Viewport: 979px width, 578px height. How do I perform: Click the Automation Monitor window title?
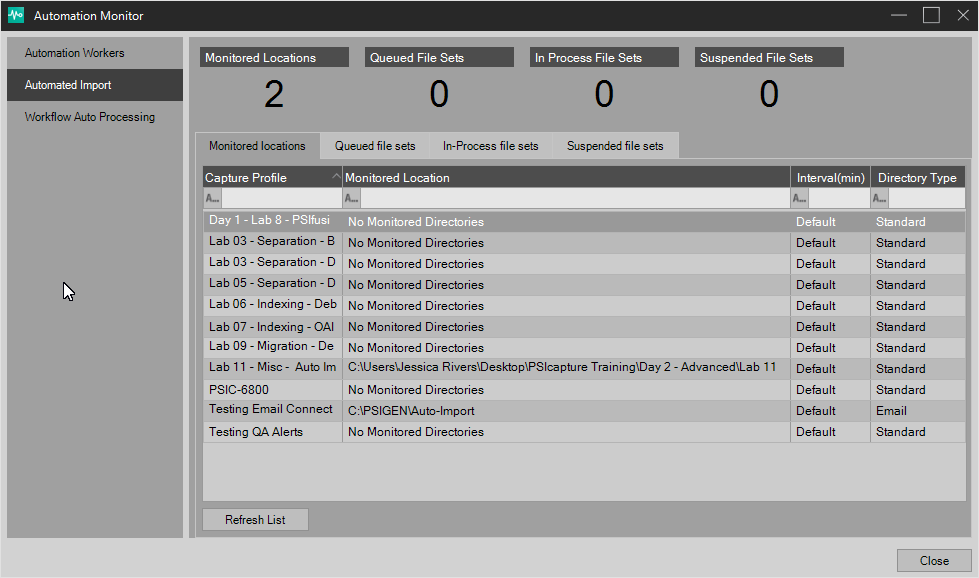[89, 16]
